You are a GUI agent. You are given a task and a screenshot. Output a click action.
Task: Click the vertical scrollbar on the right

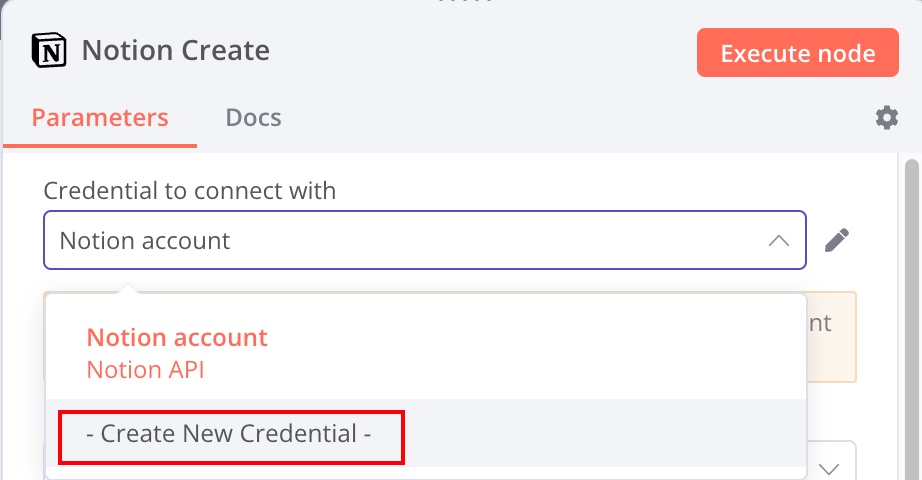911,300
